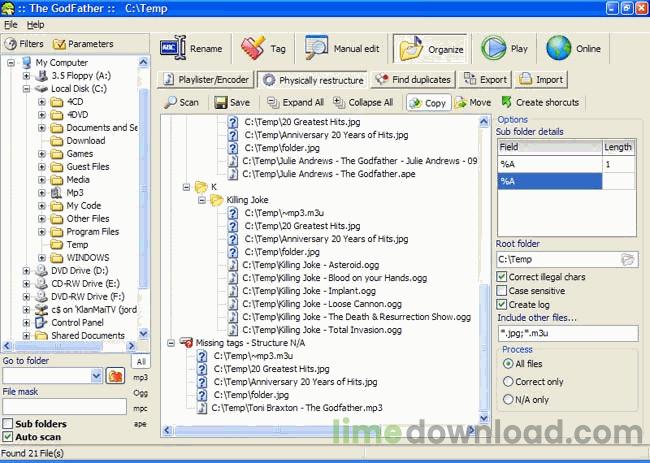
Task: Open the Manual edit tool
Action: [x=345, y=48]
